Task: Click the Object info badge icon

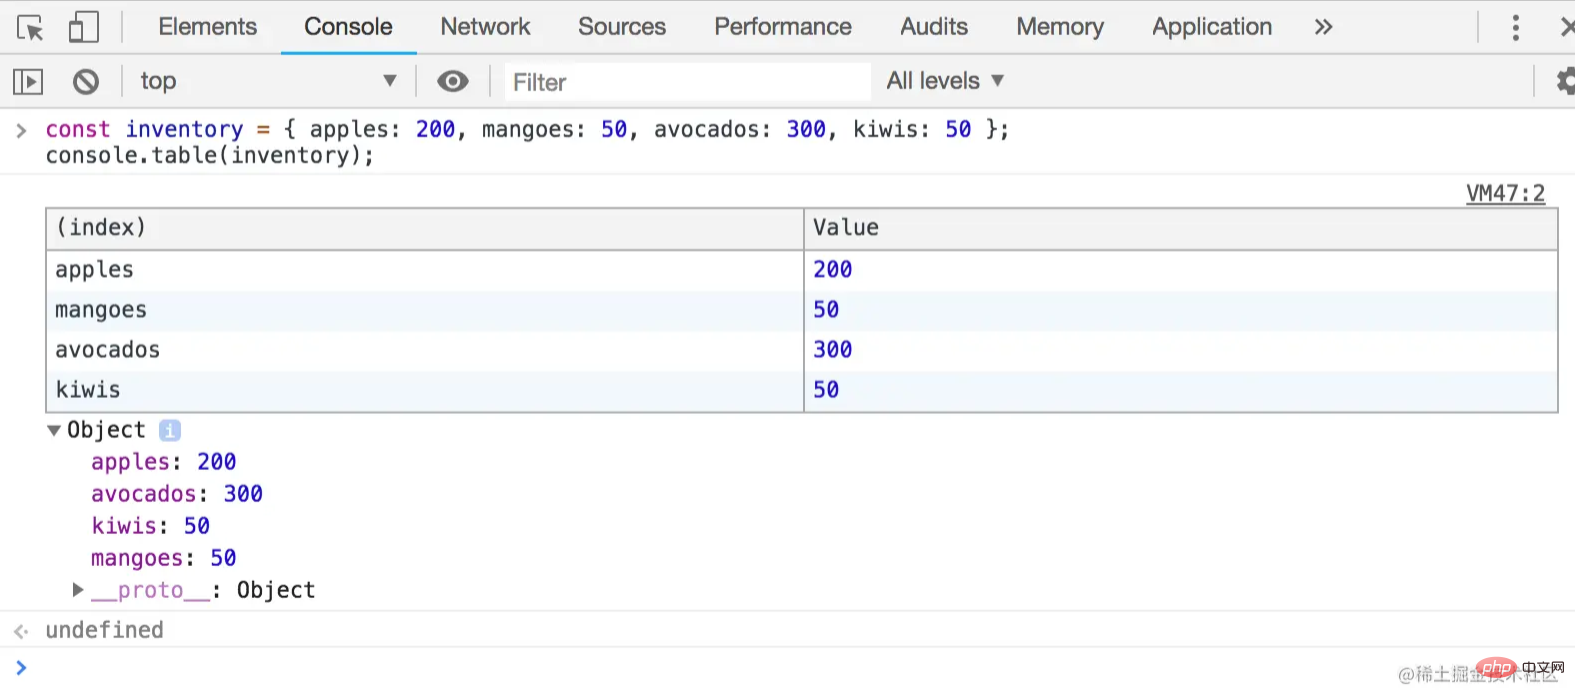Action: click(x=170, y=430)
